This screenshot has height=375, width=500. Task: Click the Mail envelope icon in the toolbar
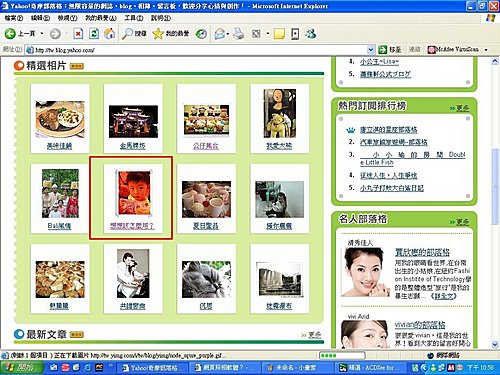[x=219, y=33]
